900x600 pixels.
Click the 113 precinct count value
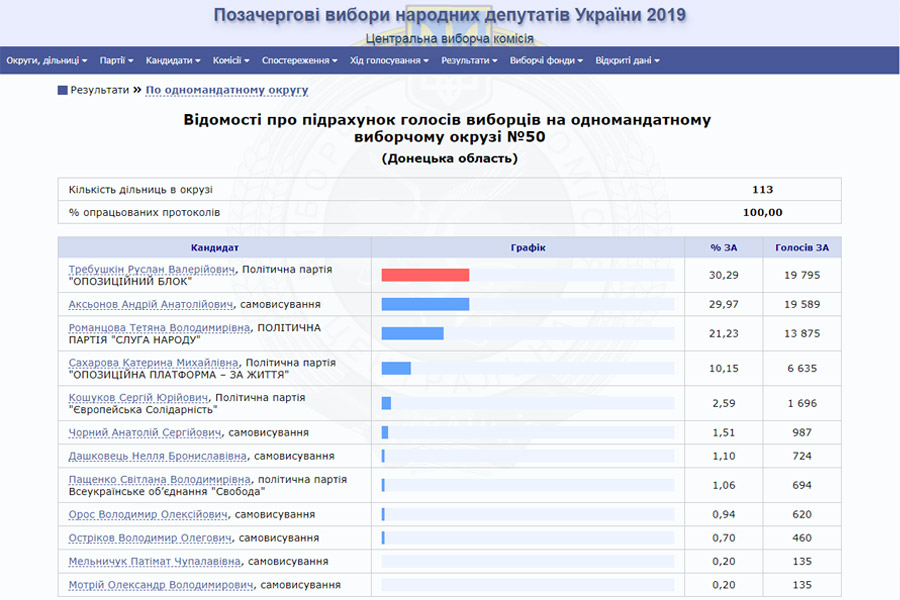[762, 189]
